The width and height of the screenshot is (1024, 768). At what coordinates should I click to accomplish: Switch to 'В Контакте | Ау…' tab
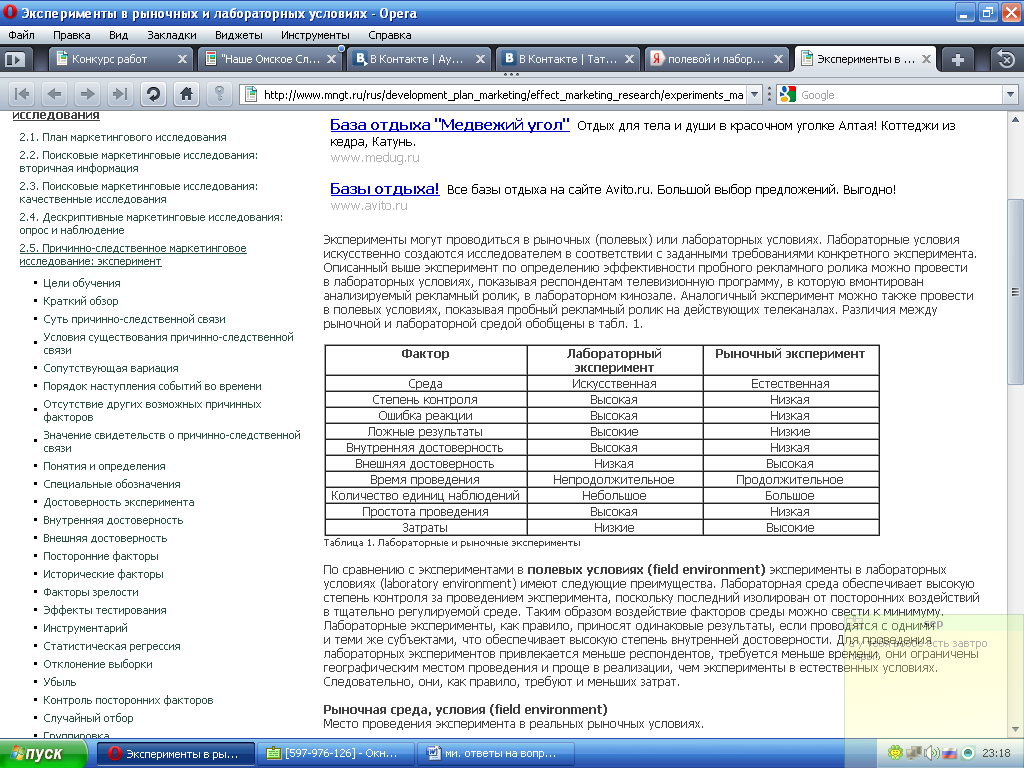(419, 59)
